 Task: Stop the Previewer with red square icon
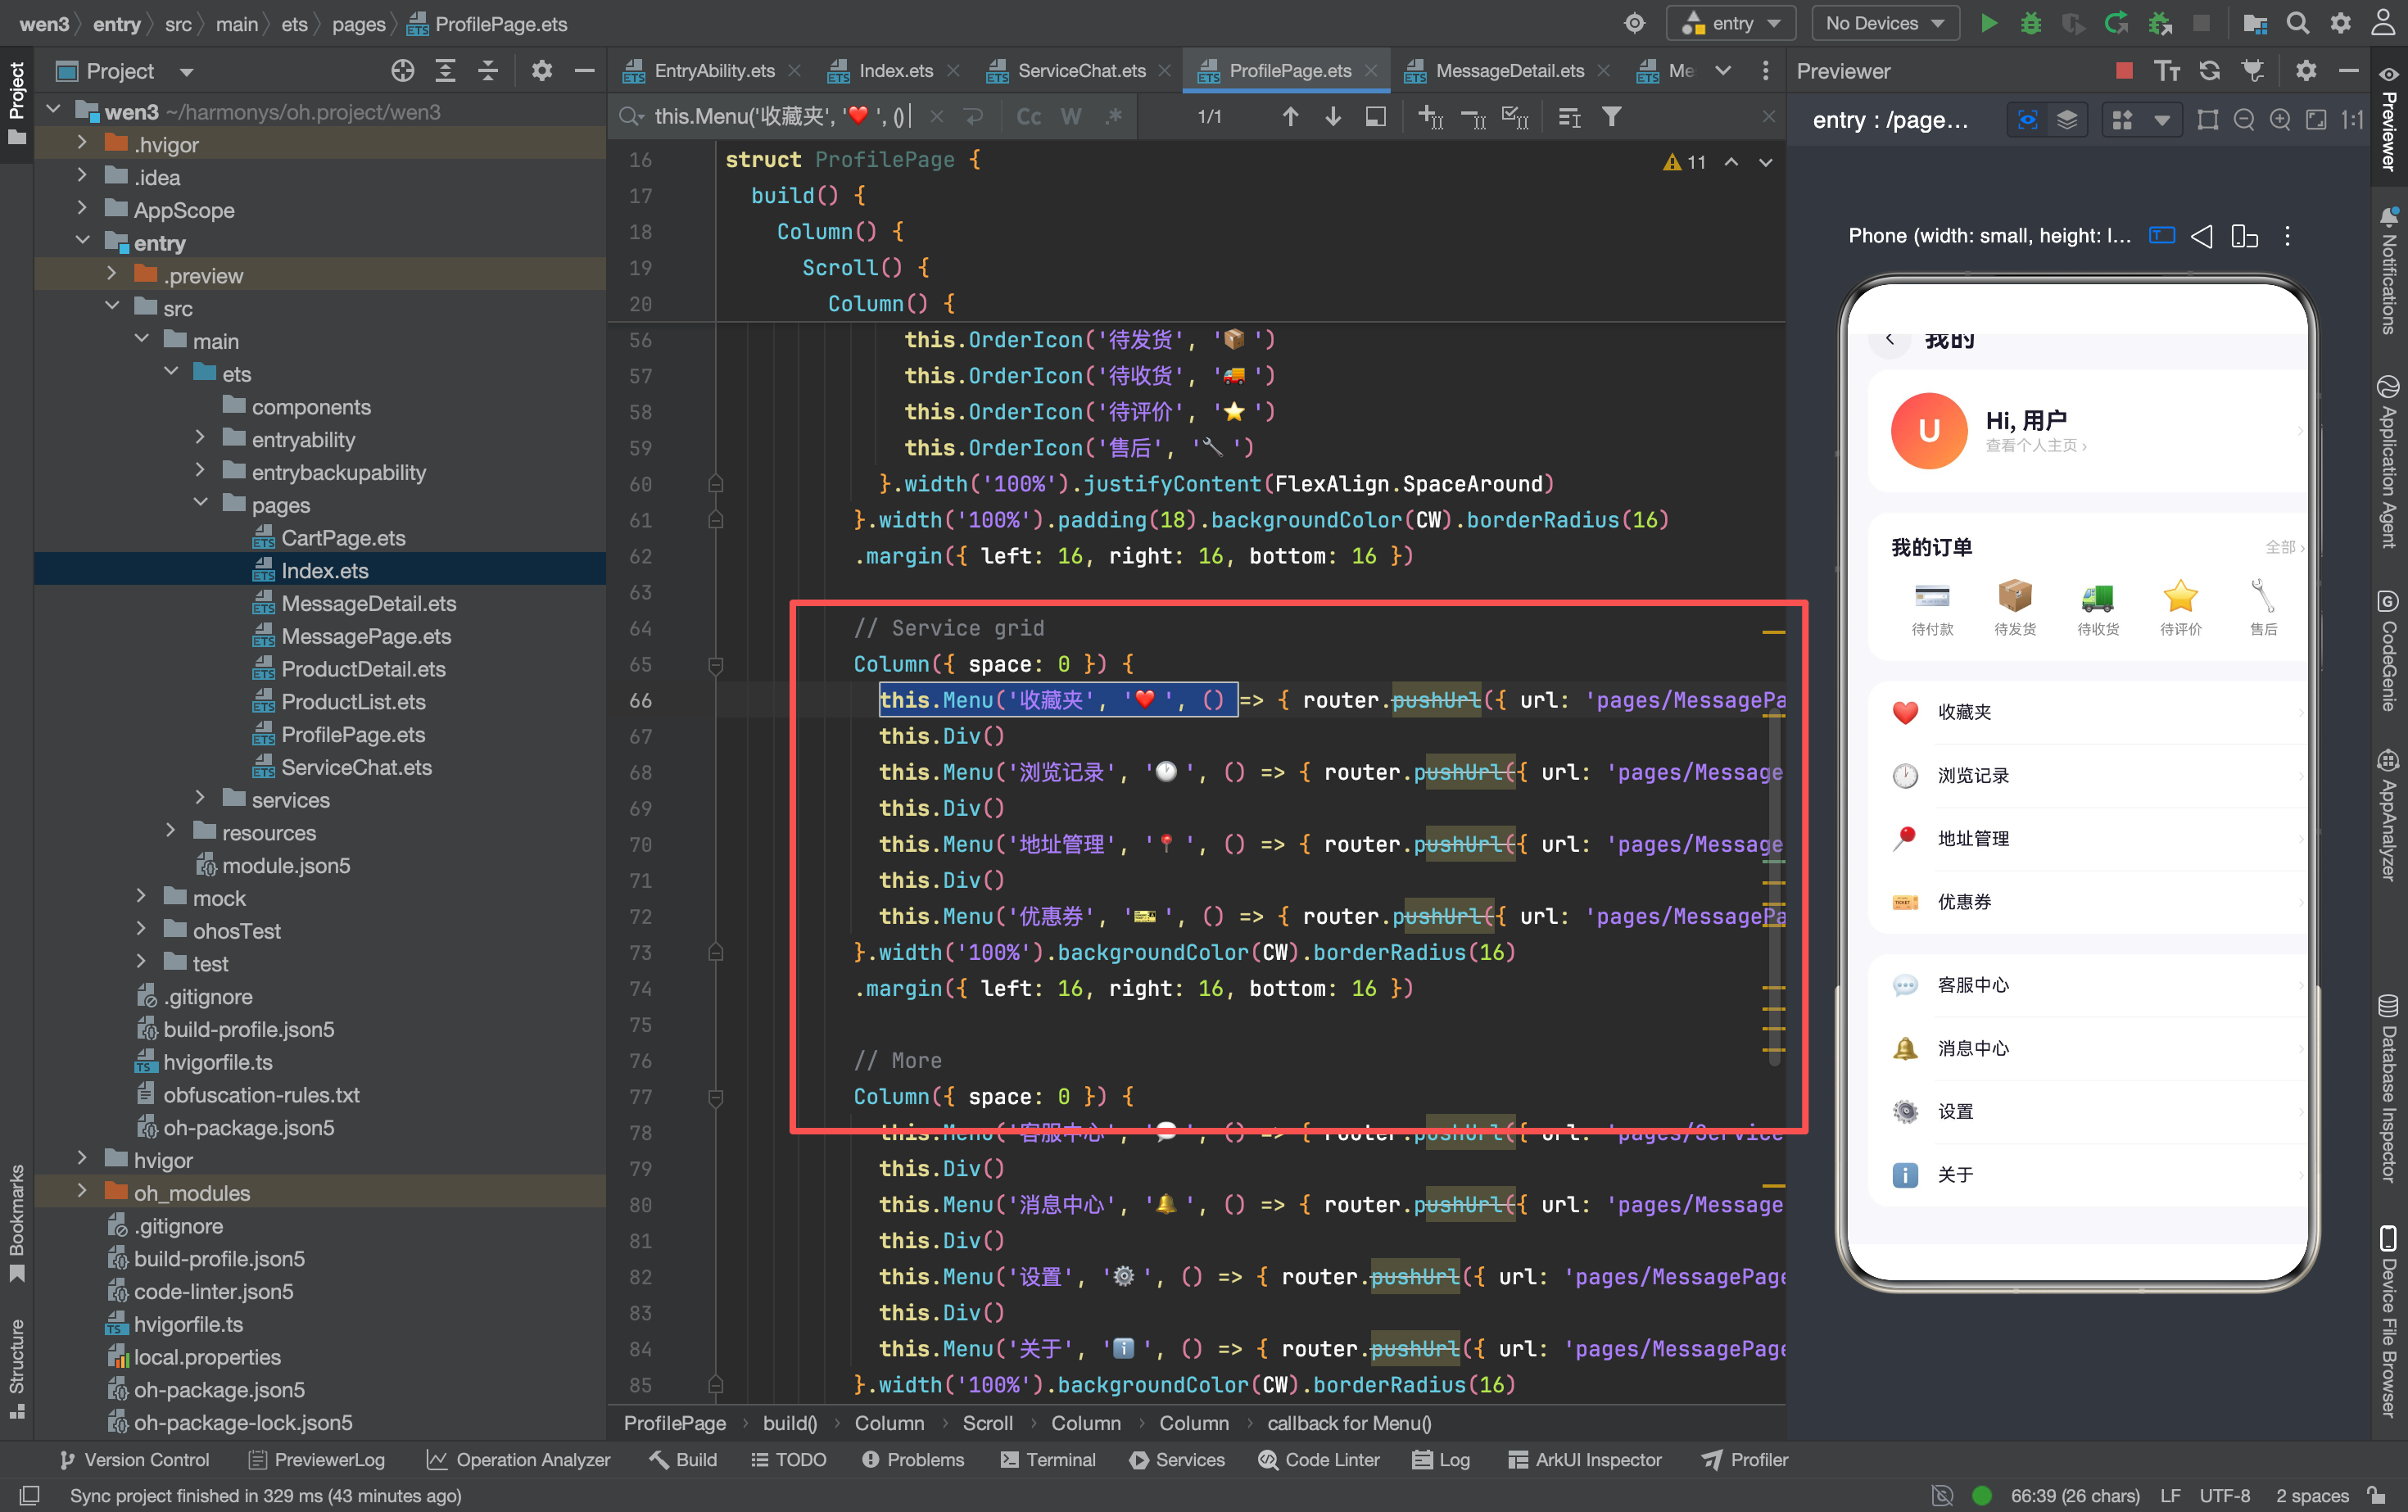2124,70
